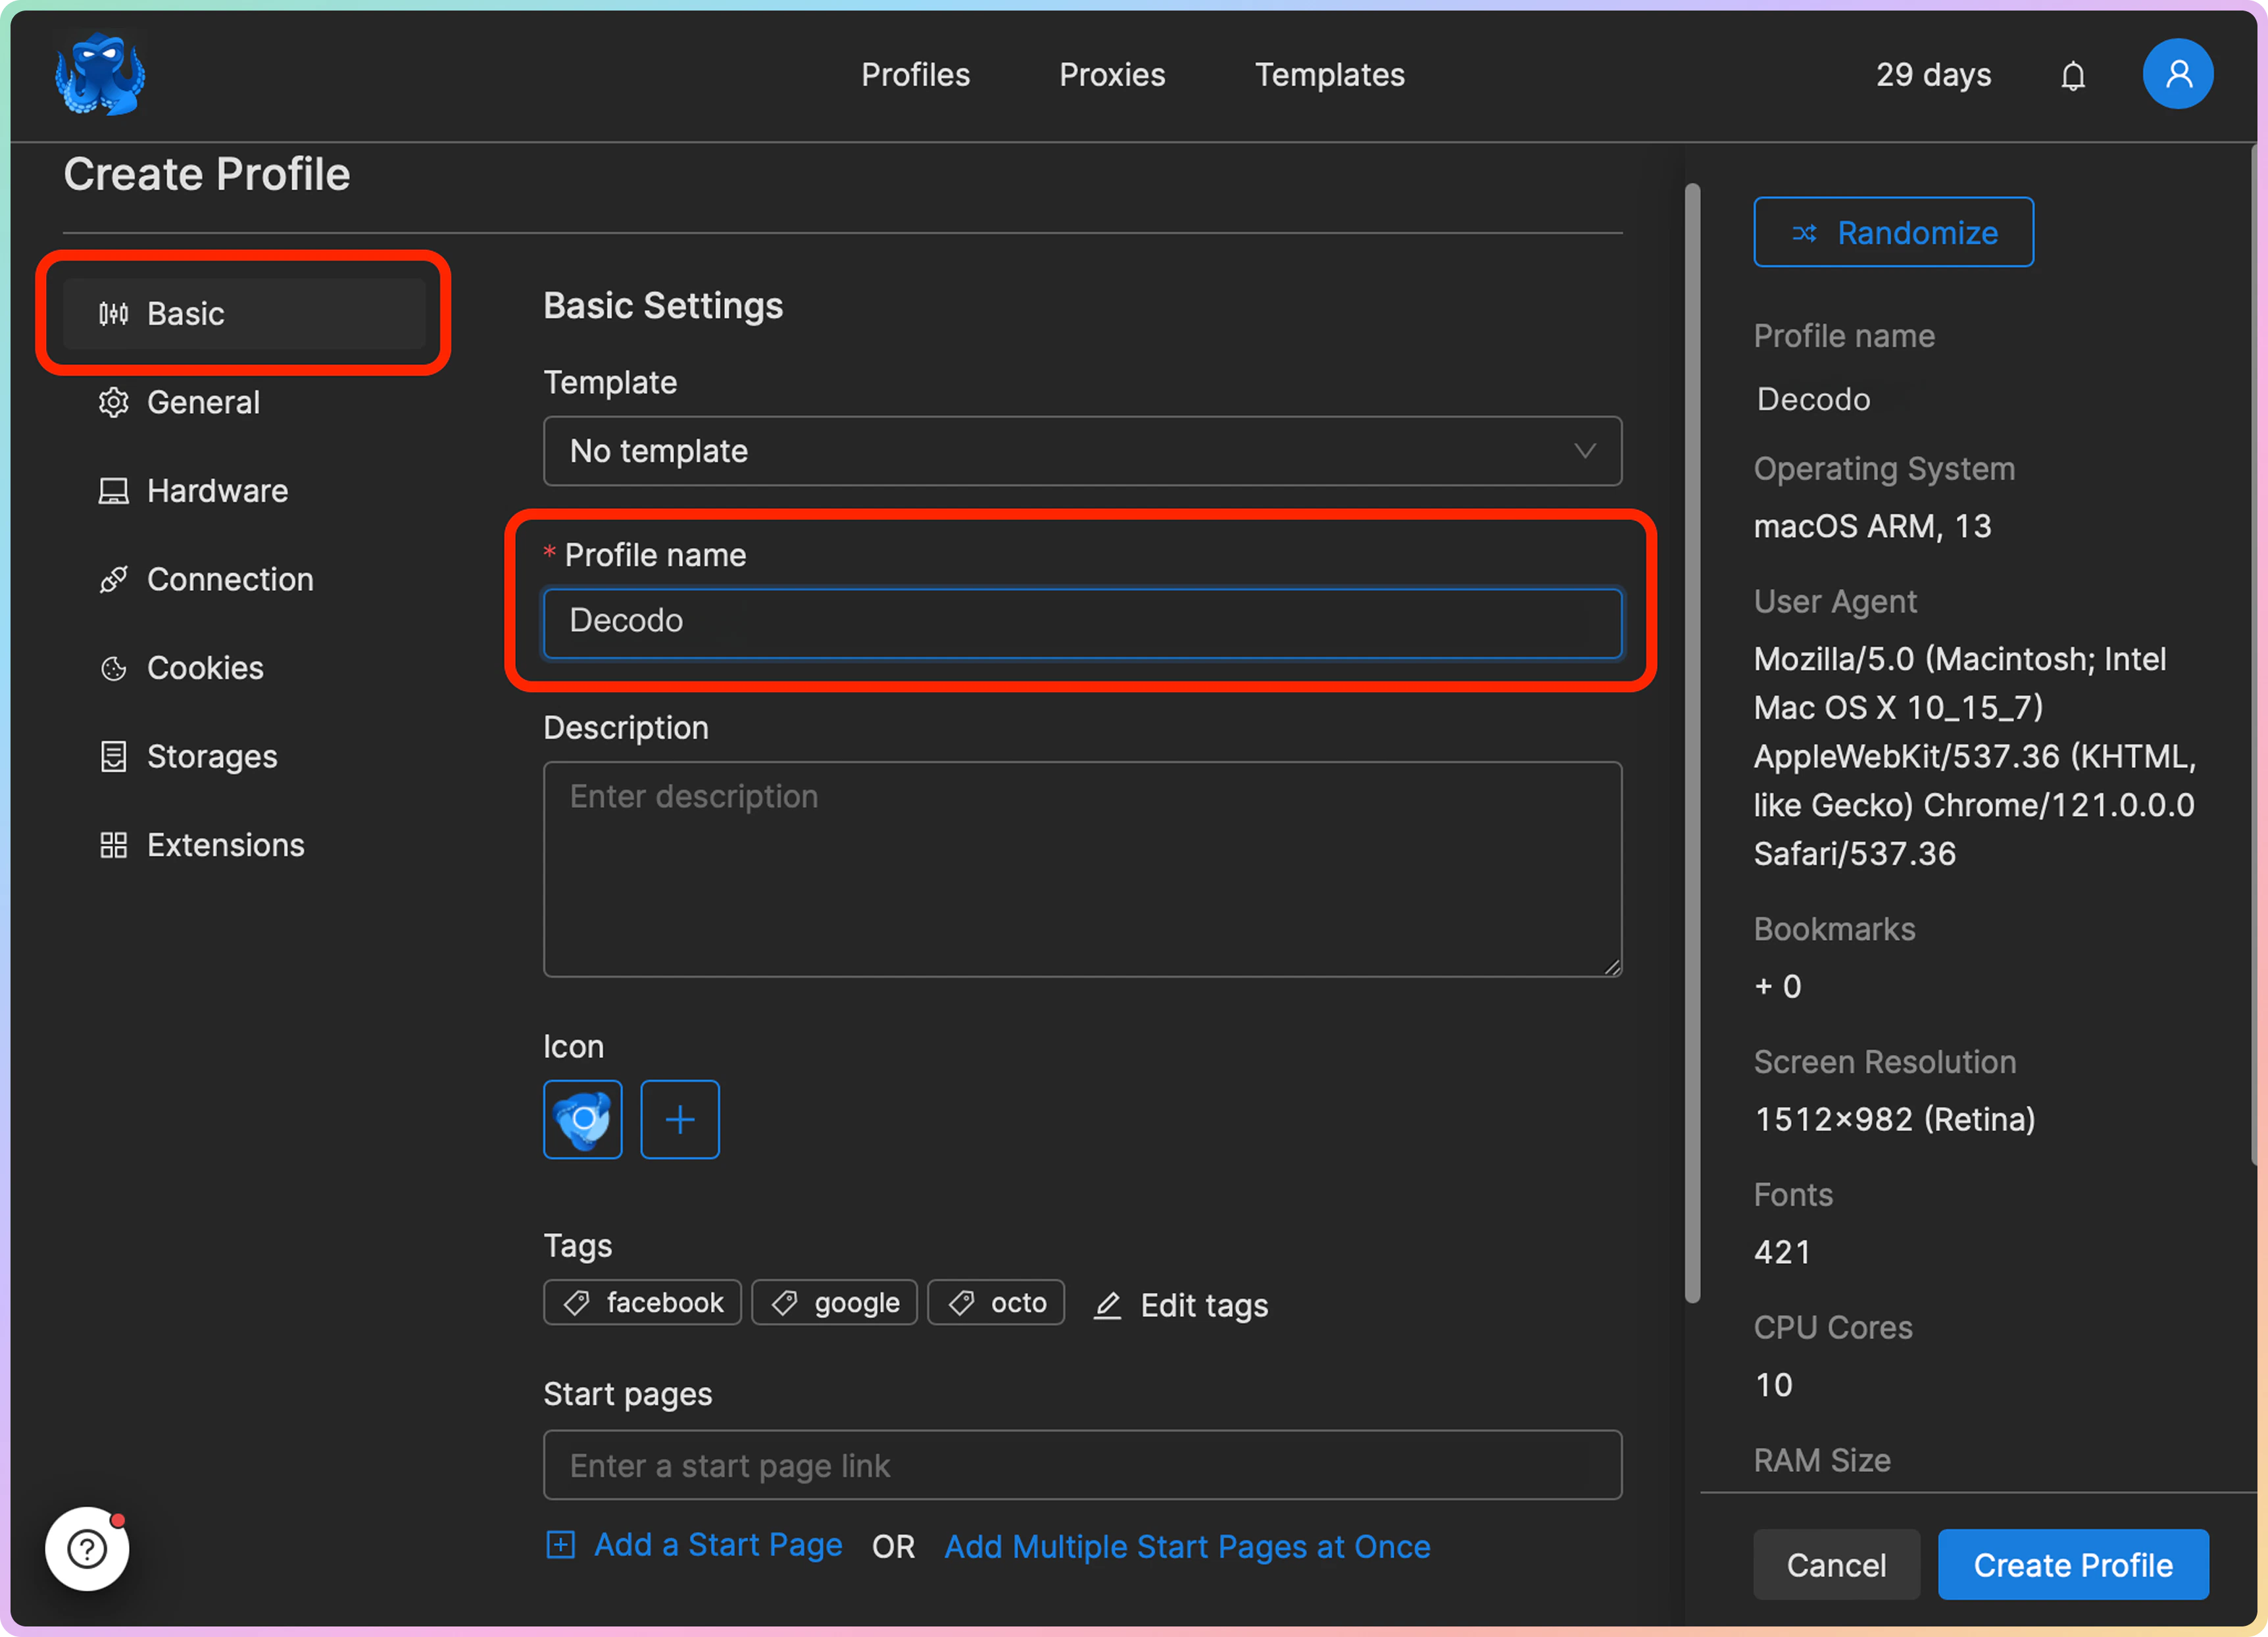Add a new icon with plus button
Image resolution: width=2268 pixels, height=1637 pixels.
(x=680, y=1119)
